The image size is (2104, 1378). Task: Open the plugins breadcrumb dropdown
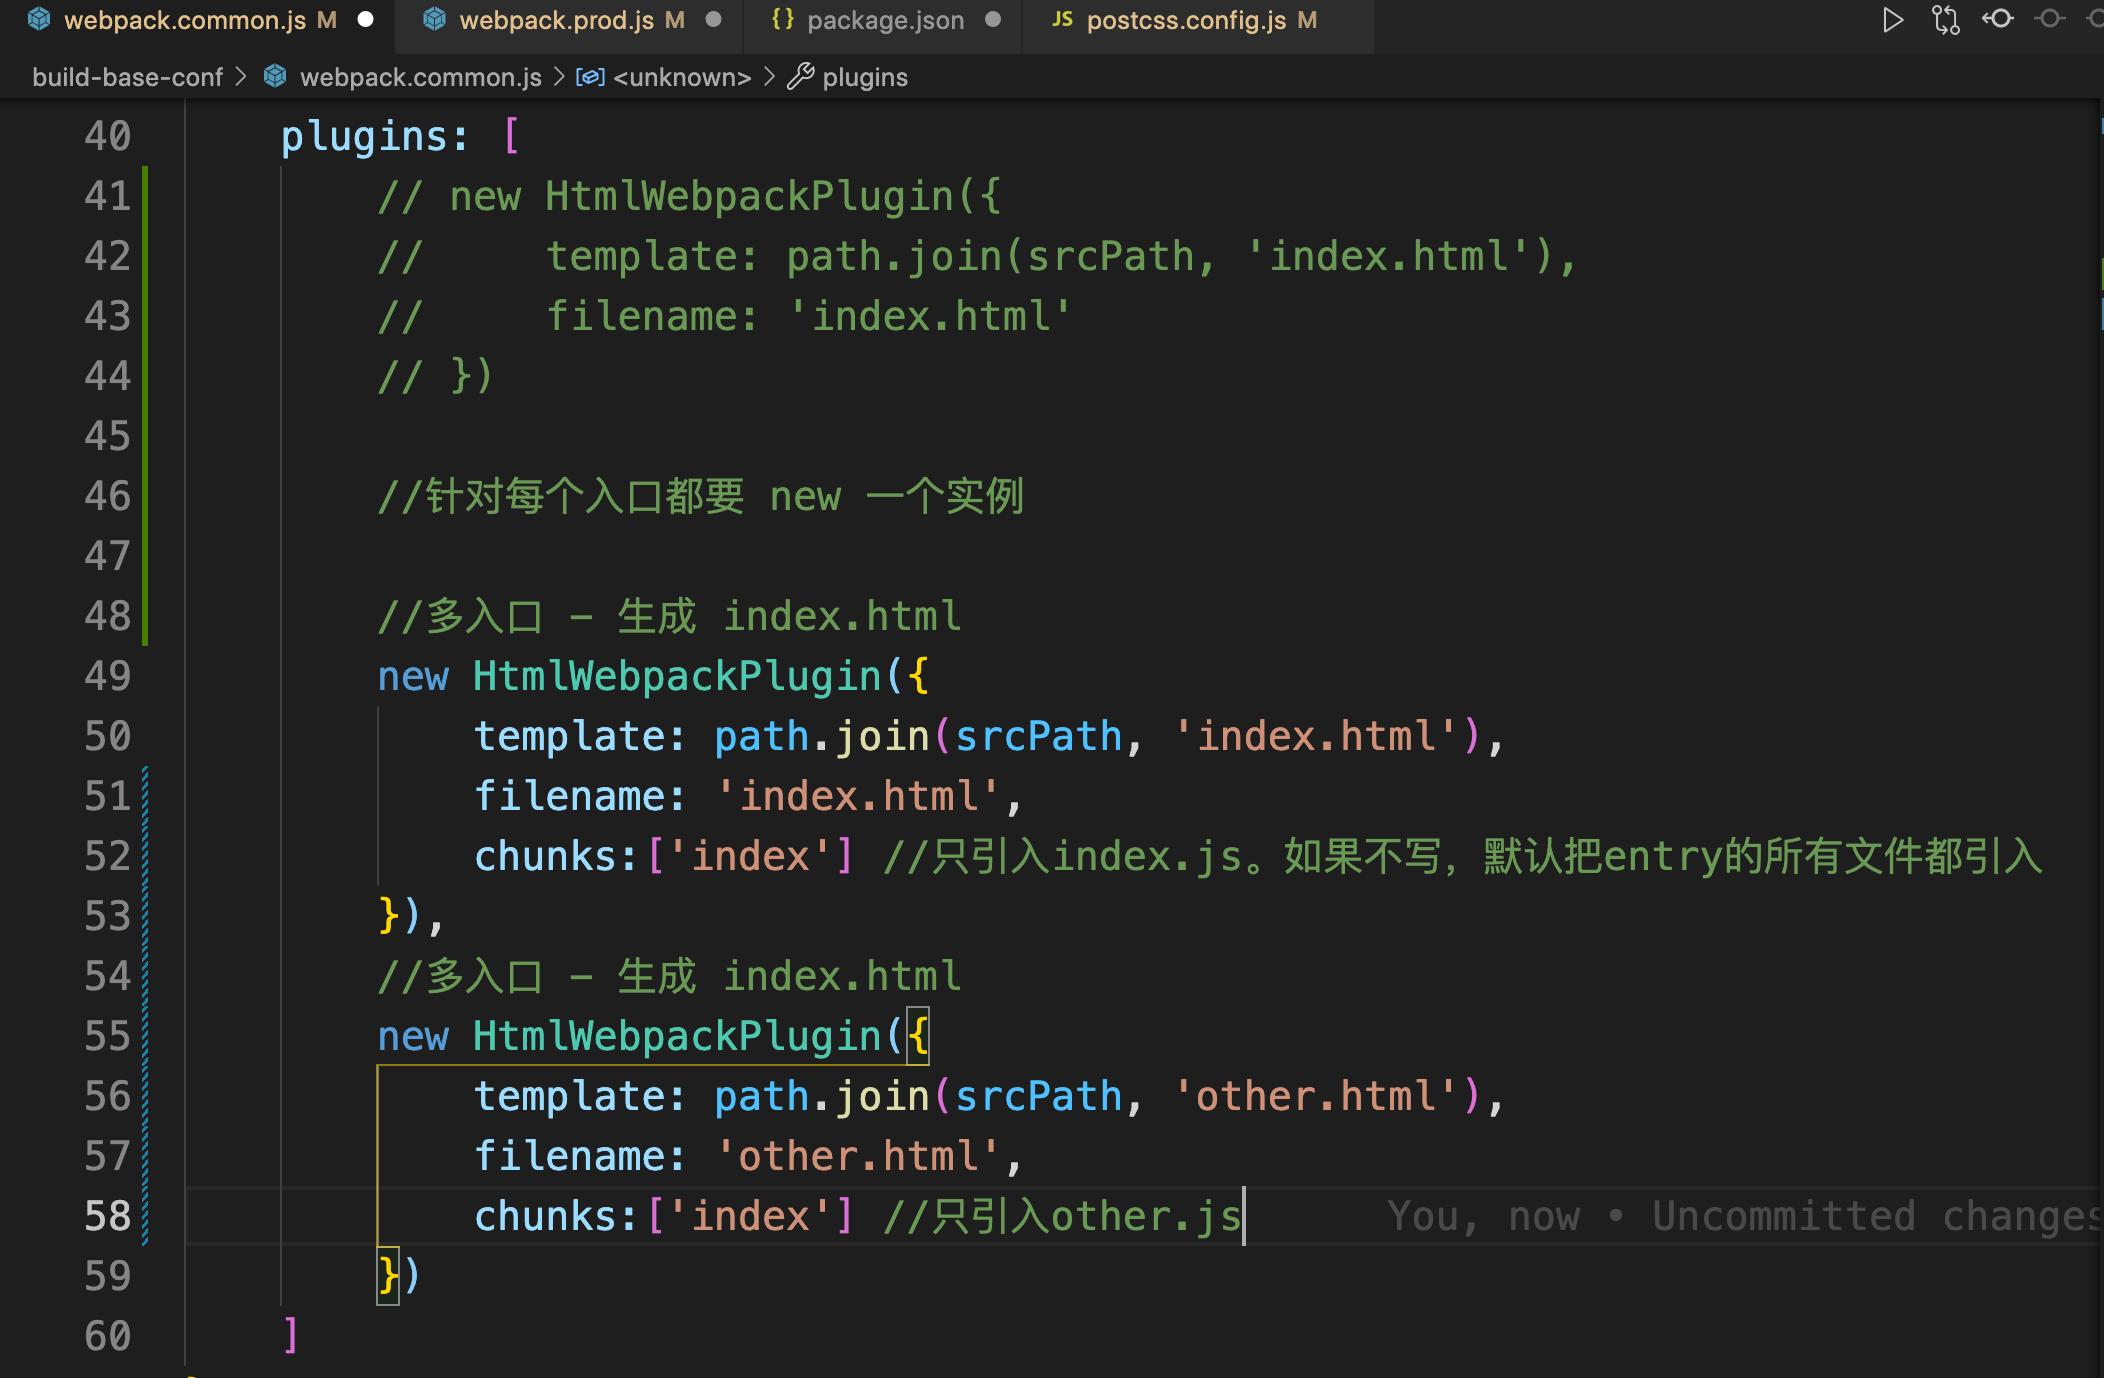tap(866, 77)
